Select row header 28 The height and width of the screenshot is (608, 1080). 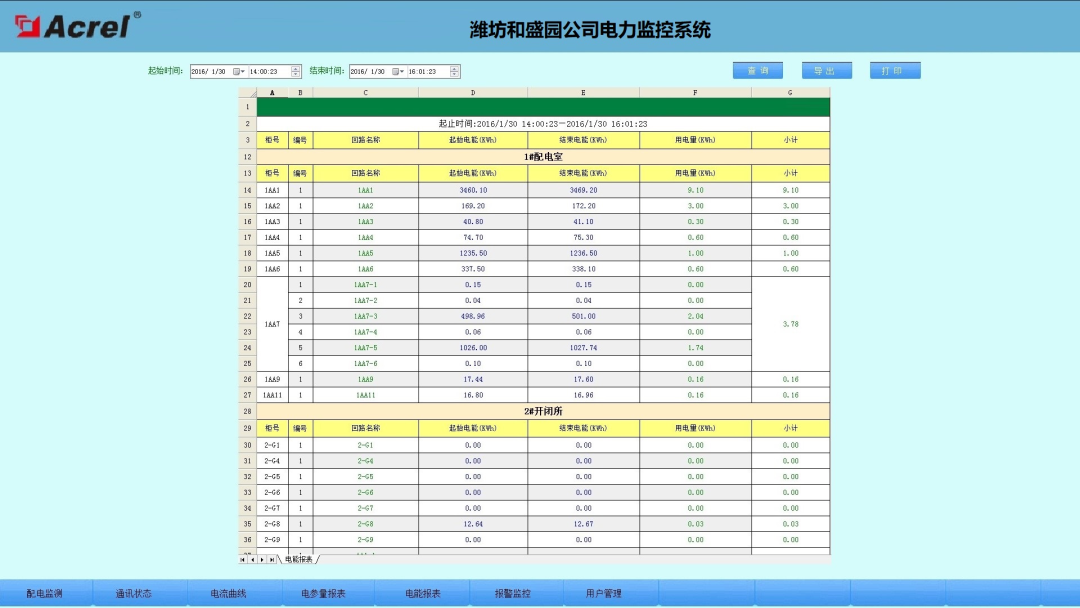click(x=247, y=411)
